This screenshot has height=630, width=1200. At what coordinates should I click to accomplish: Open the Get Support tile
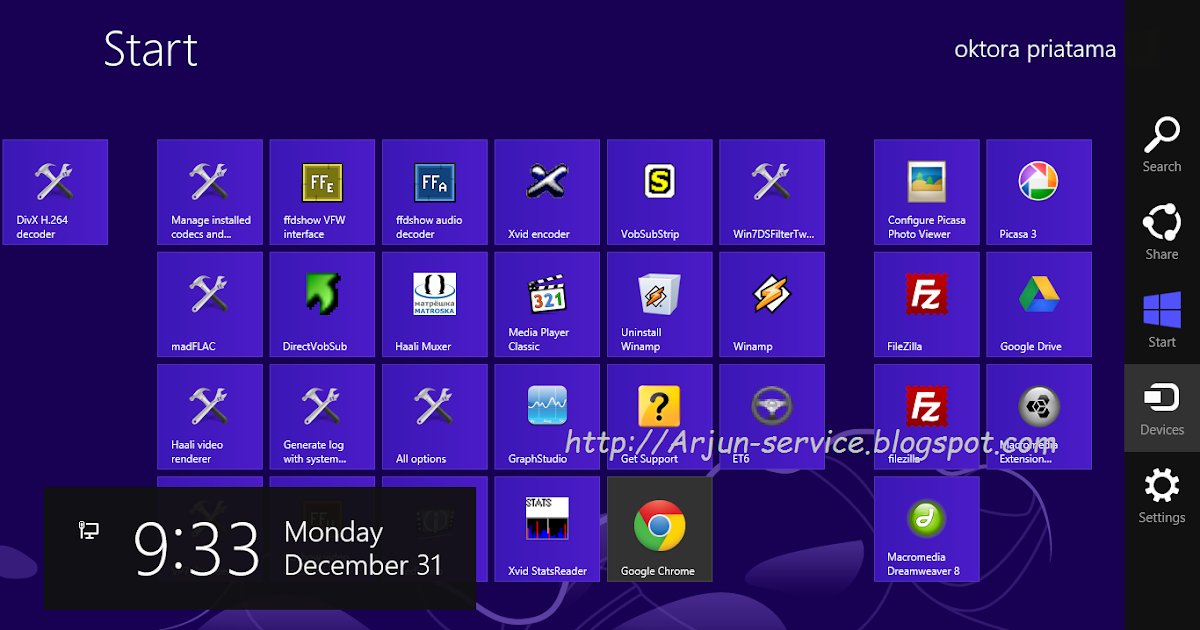coord(660,417)
